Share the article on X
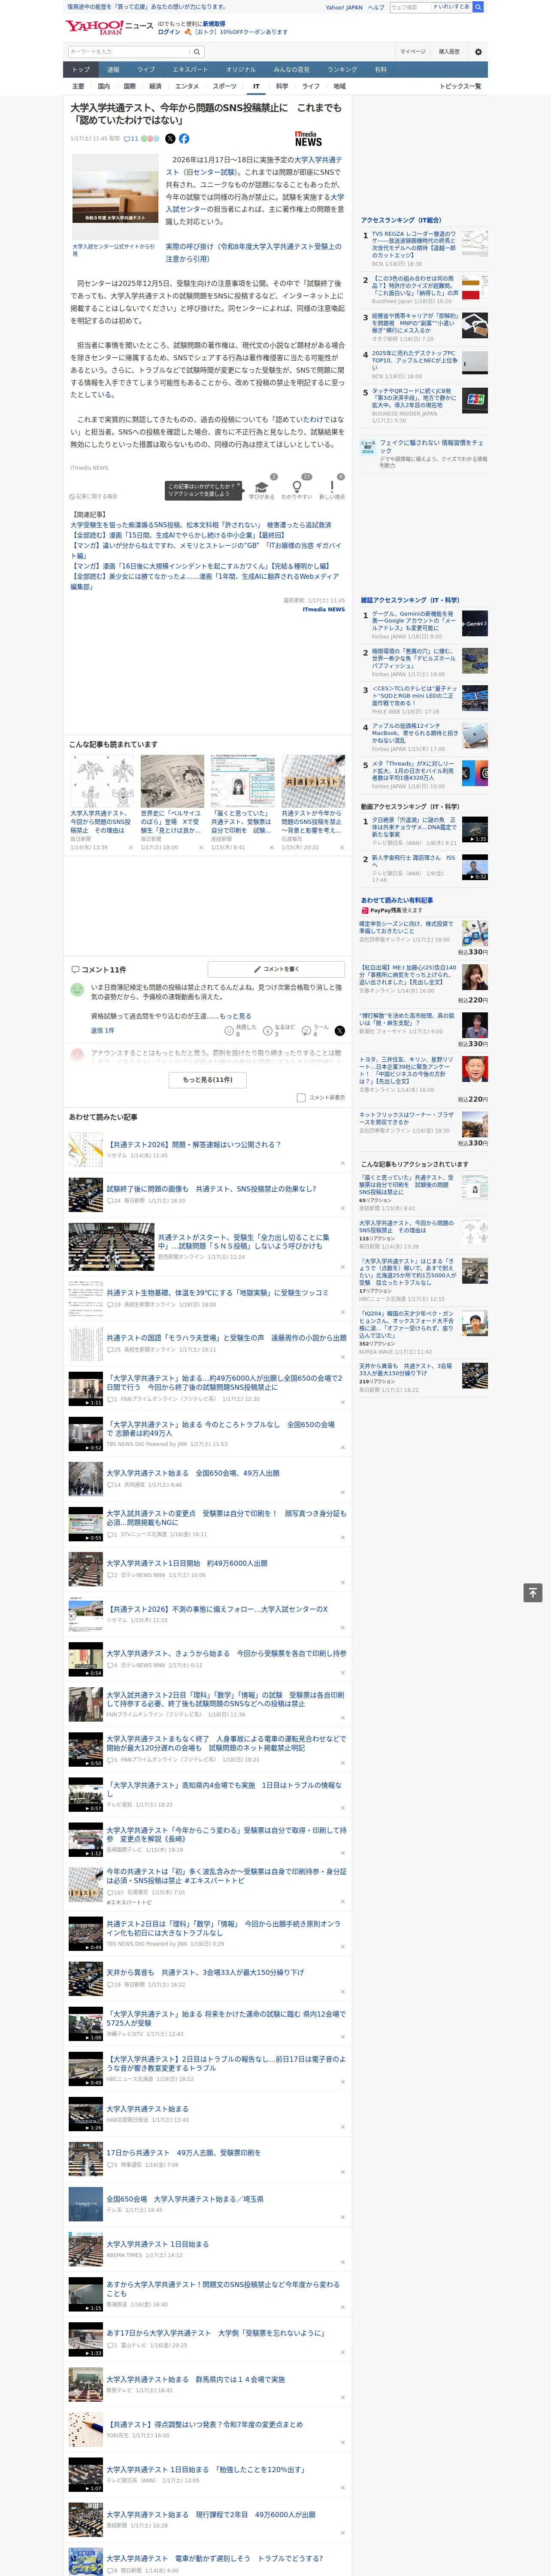 [170, 139]
